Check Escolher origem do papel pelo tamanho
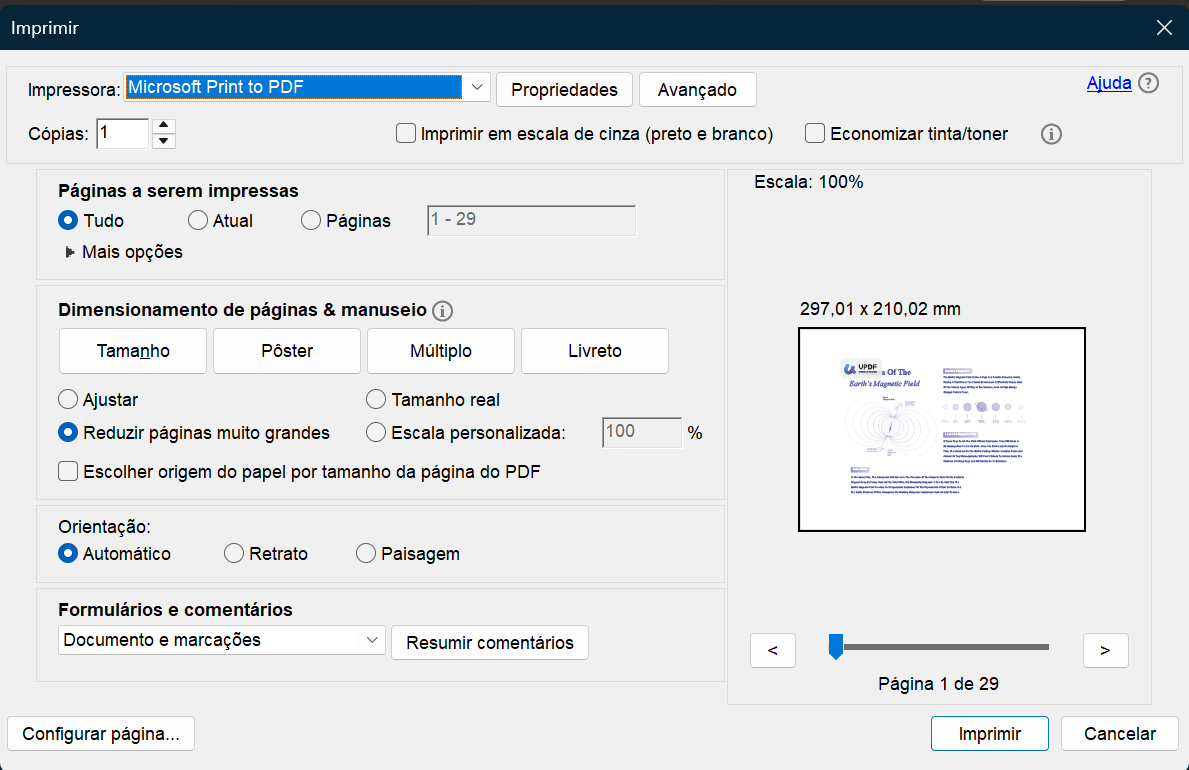The width and height of the screenshot is (1189, 770). coord(68,471)
